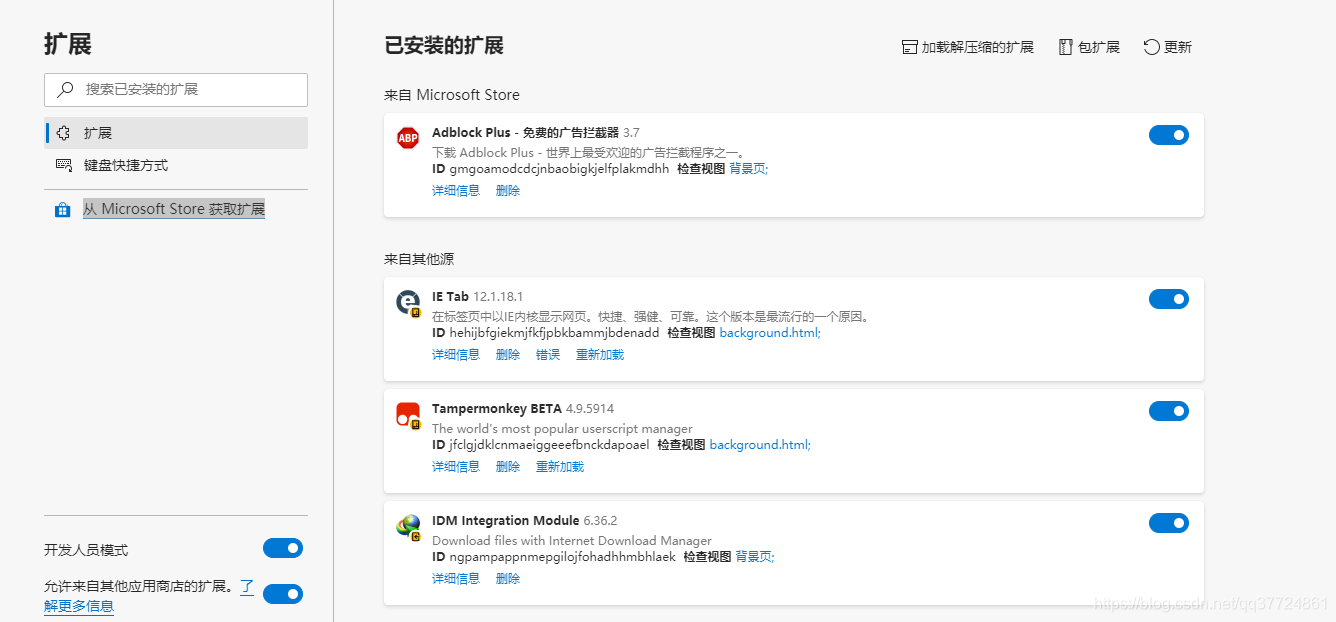Click 重新加载 for IE Tab
Image resolution: width=1336 pixels, height=622 pixels.
pyautogui.click(x=600, y=354)
